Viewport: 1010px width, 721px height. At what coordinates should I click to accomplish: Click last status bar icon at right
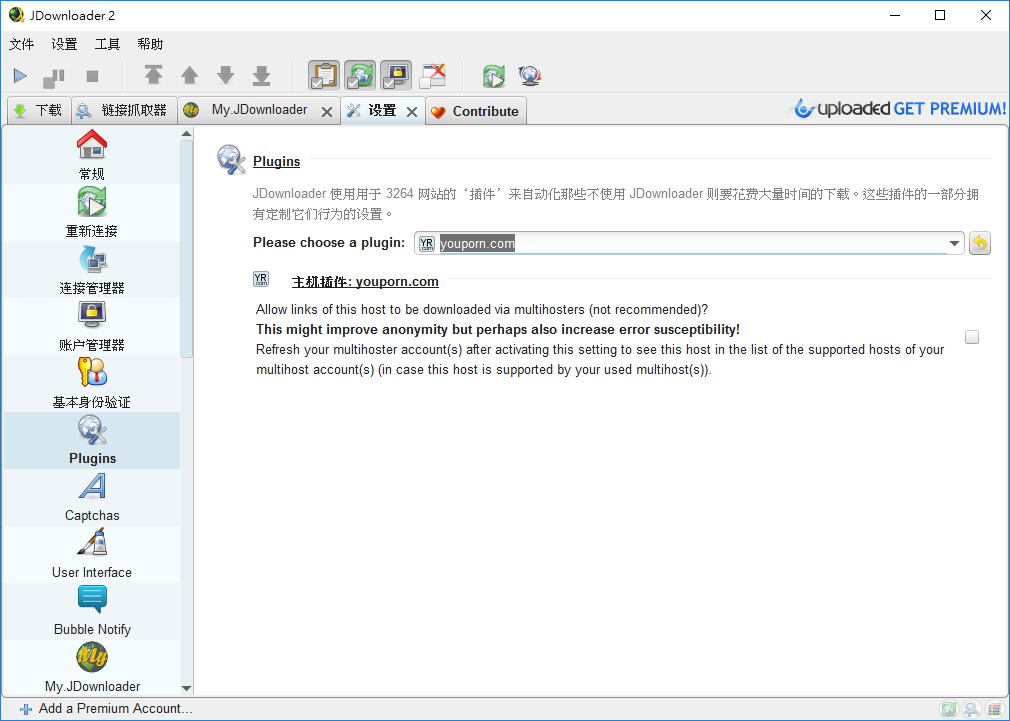995,709
